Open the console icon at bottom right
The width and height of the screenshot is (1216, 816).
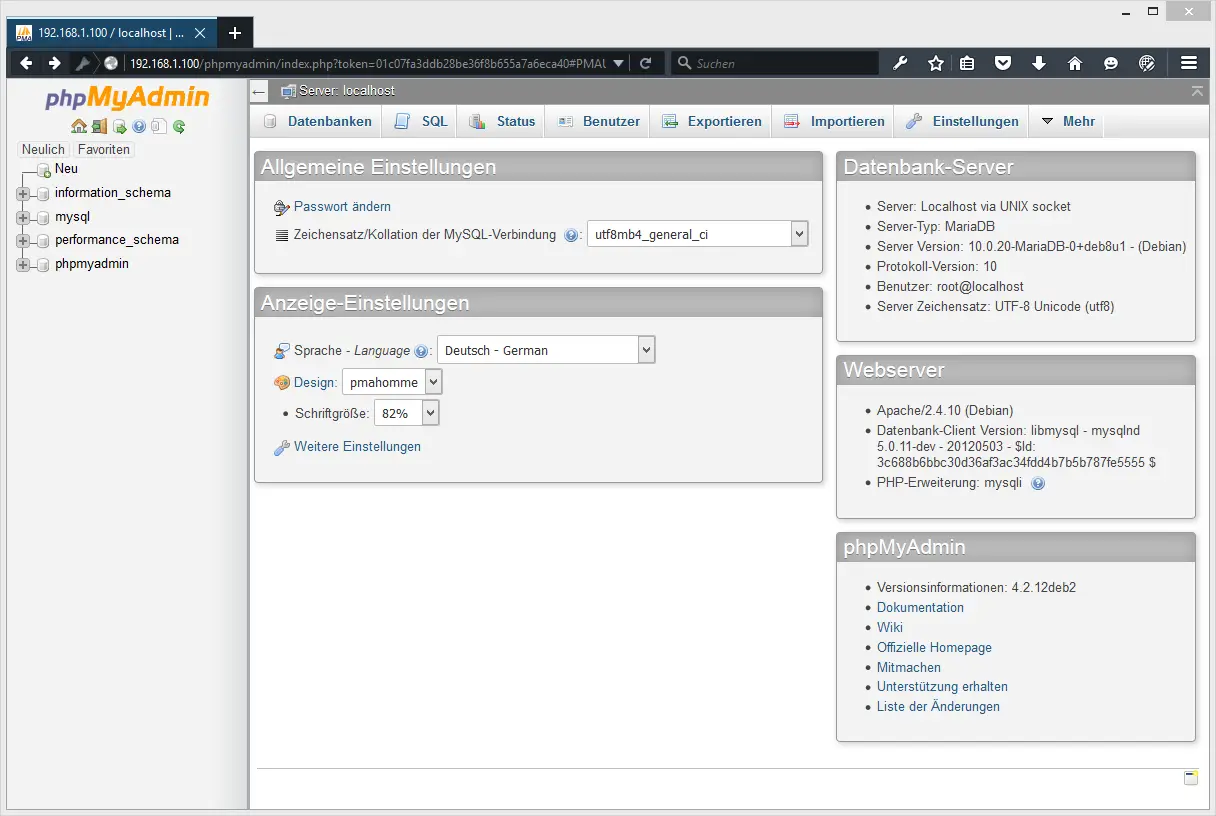[x=1191, y=777]
